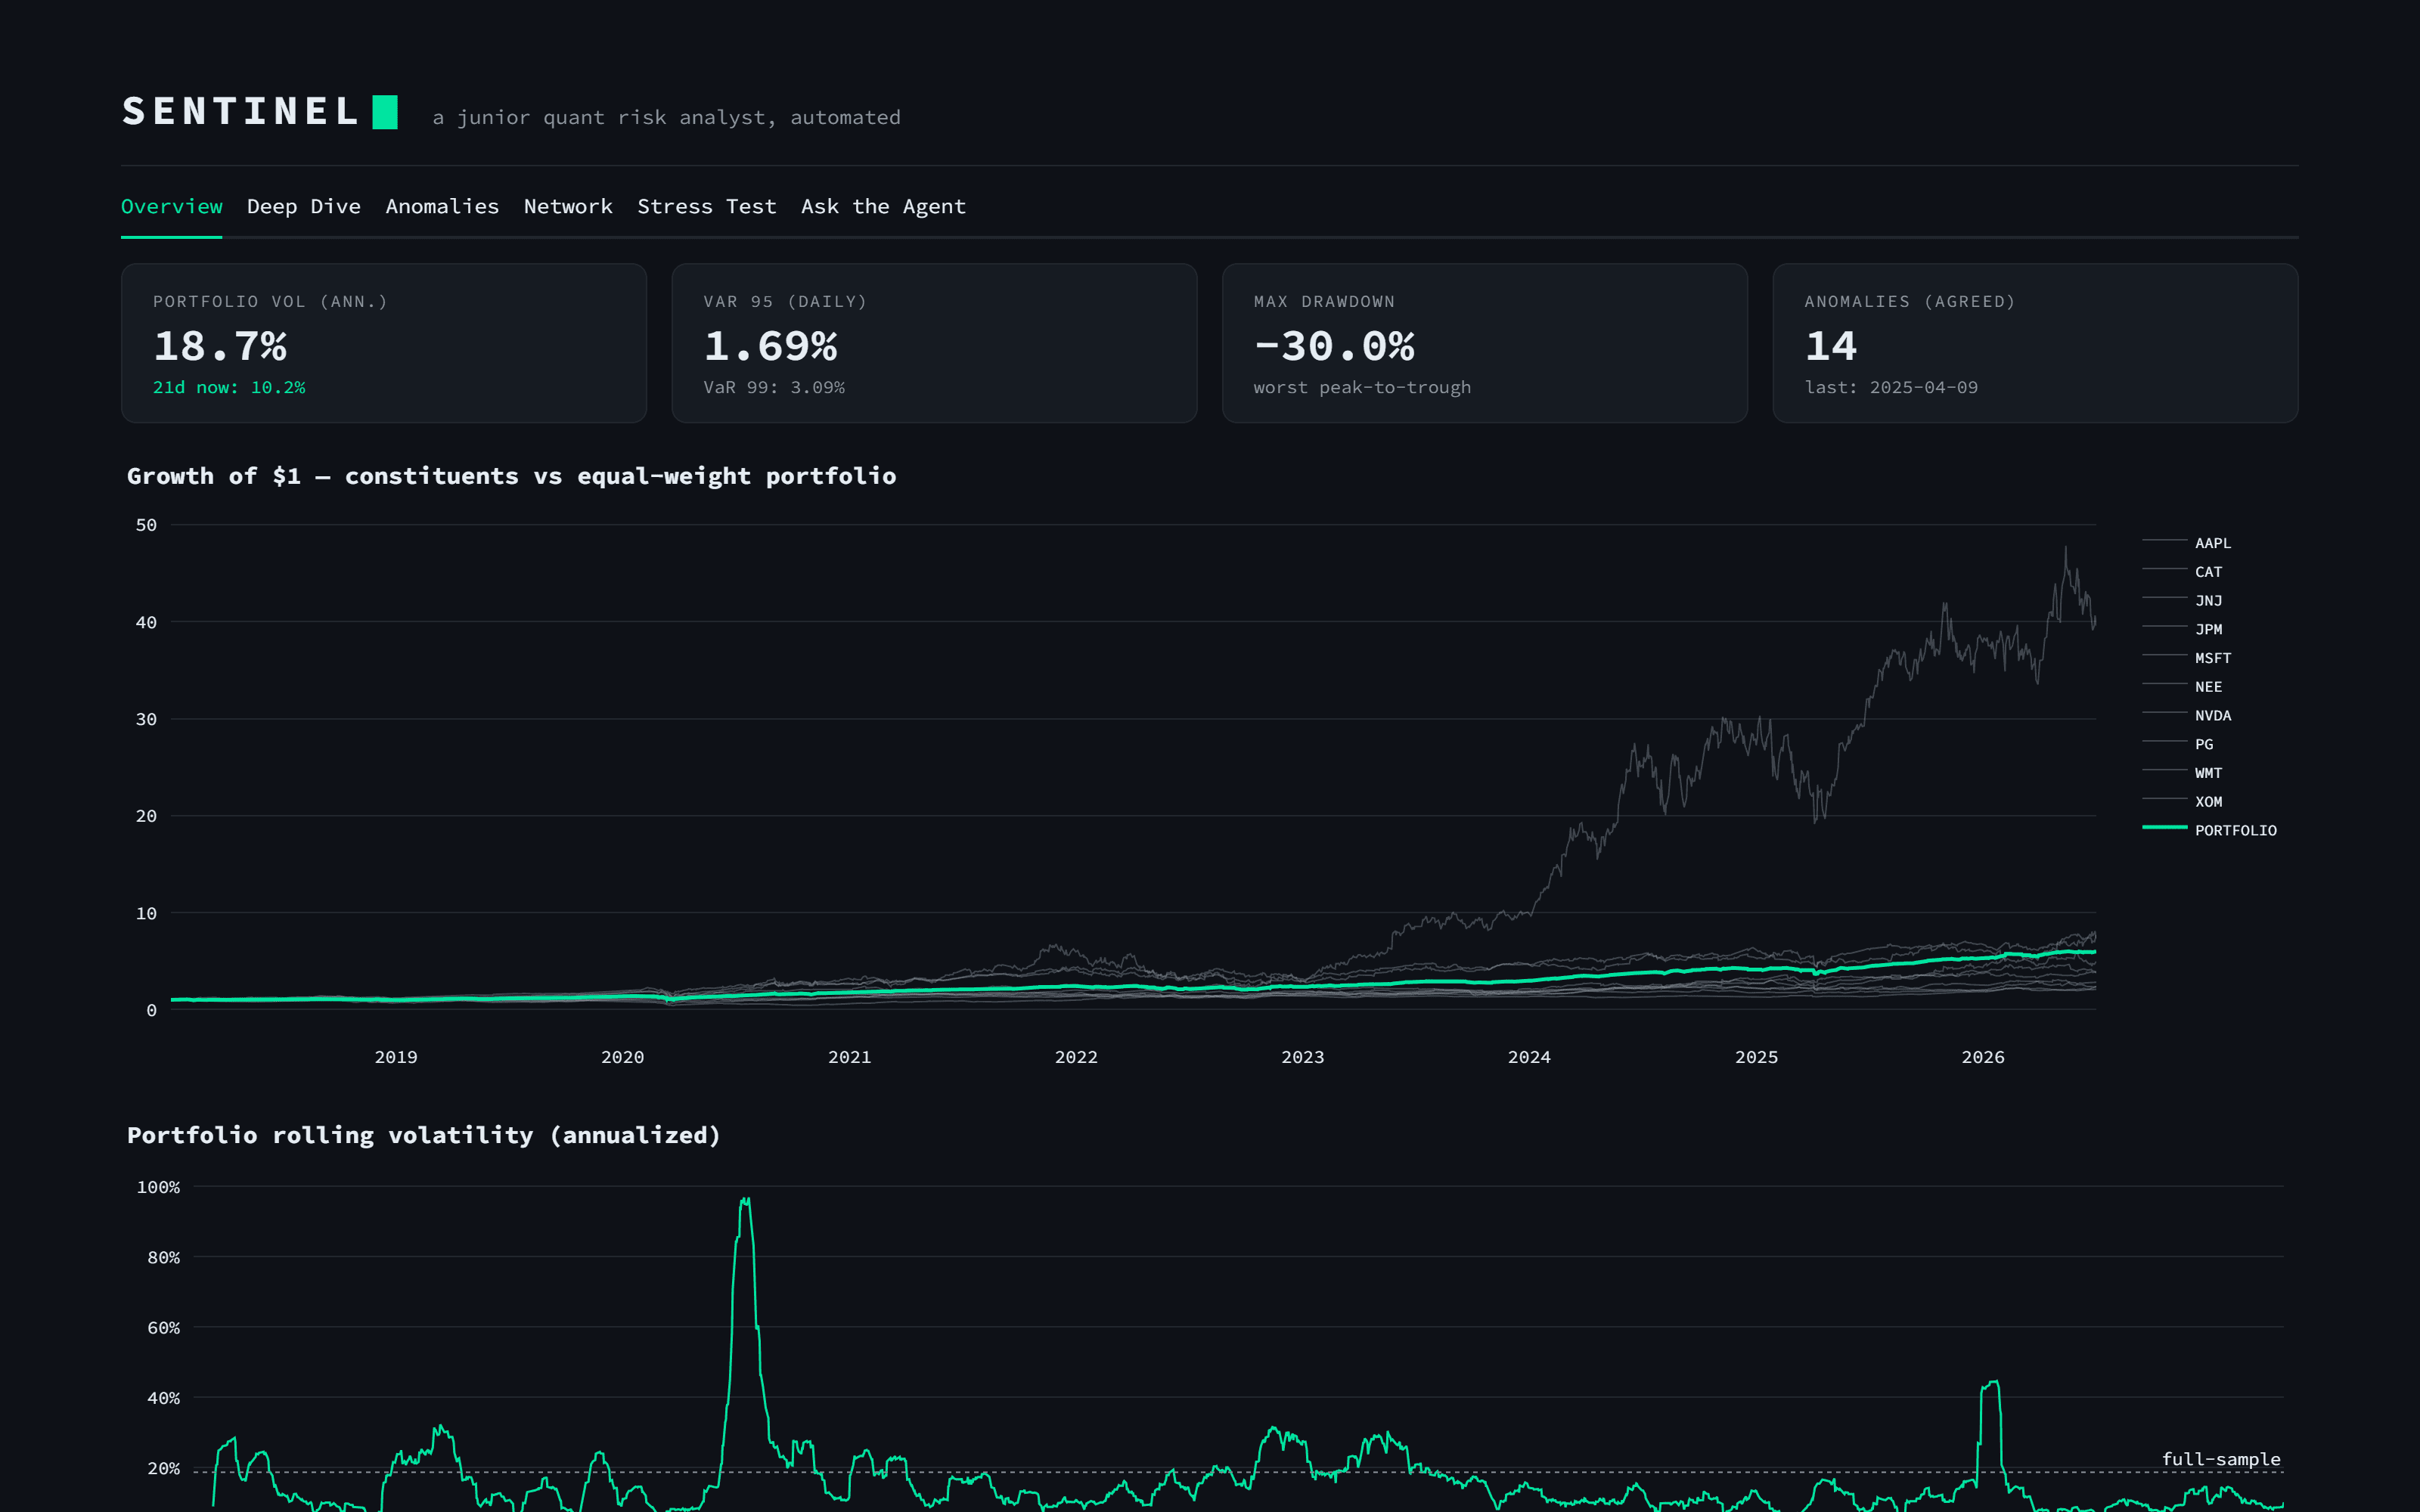Viewport: 2420px width, 1512px height.
Task: Click the volatility spike peak in 2020
Action: click(x=745, y=1200)
